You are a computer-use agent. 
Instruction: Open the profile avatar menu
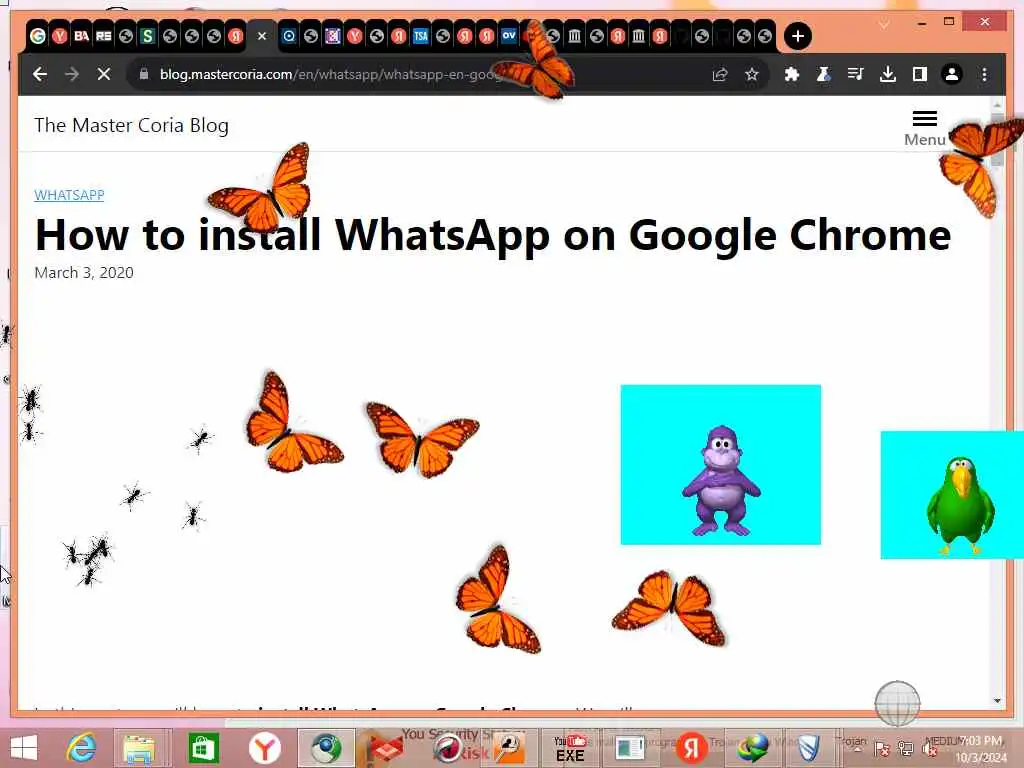[952, 74]
